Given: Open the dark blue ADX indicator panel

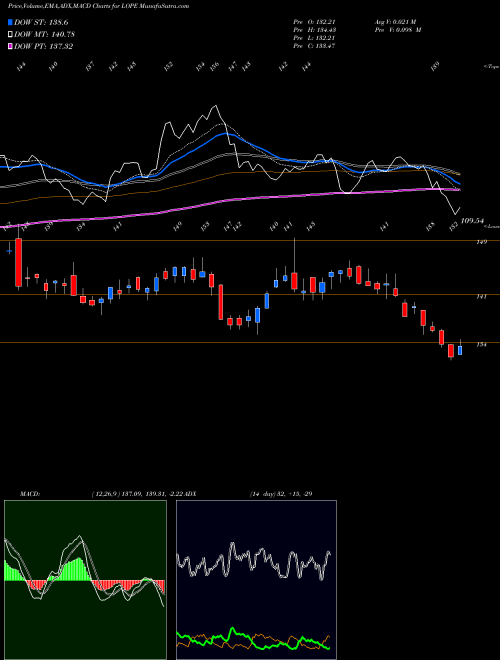Looking at the screenshot, I should tap(256, 580).
